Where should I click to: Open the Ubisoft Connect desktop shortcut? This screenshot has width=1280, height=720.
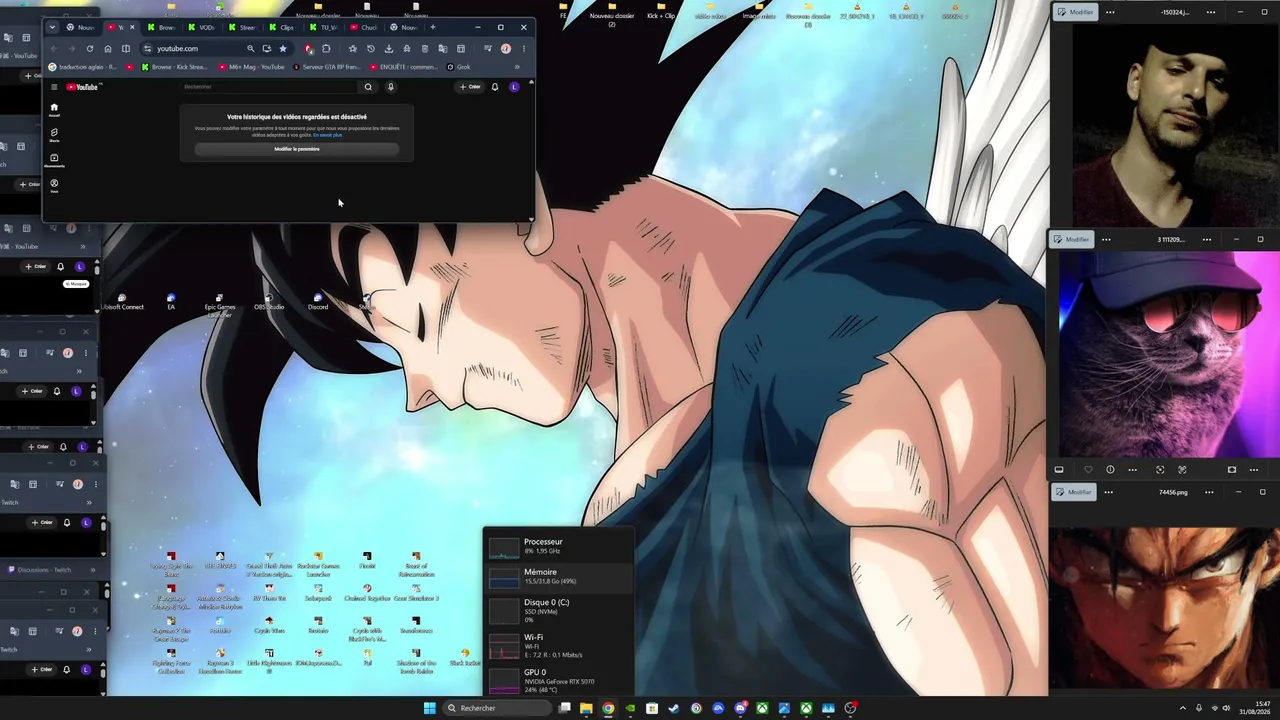coord(122,302)
